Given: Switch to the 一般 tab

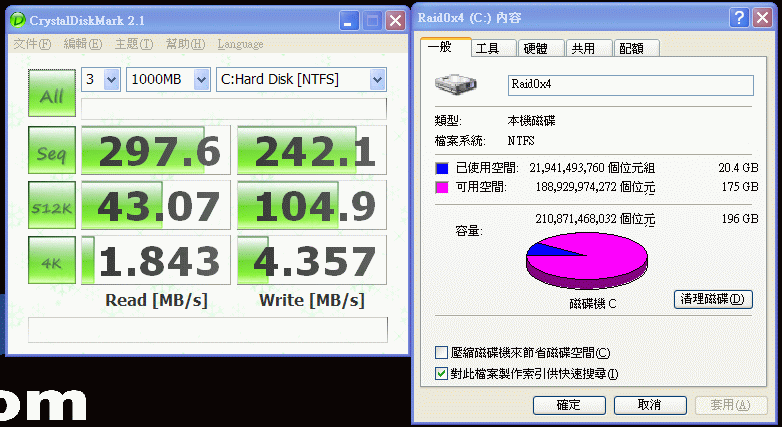Looking at the screenshot, I should 446,47.
